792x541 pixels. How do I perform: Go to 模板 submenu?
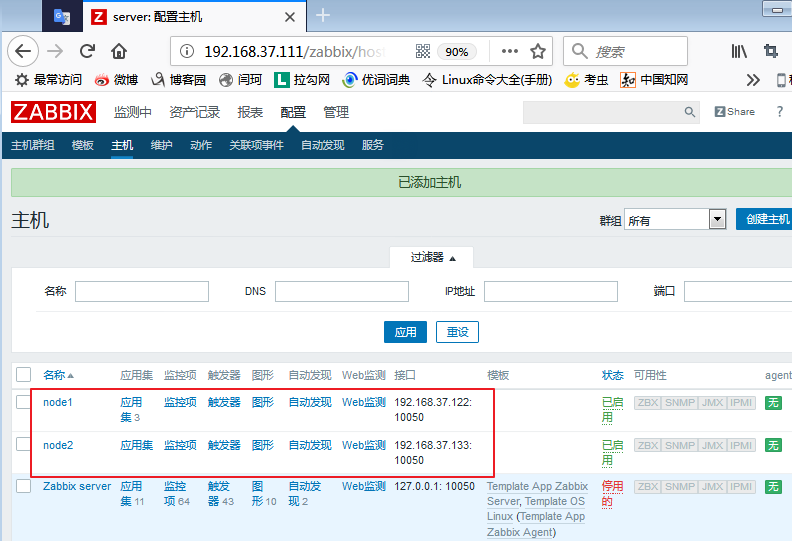point(82,145)
